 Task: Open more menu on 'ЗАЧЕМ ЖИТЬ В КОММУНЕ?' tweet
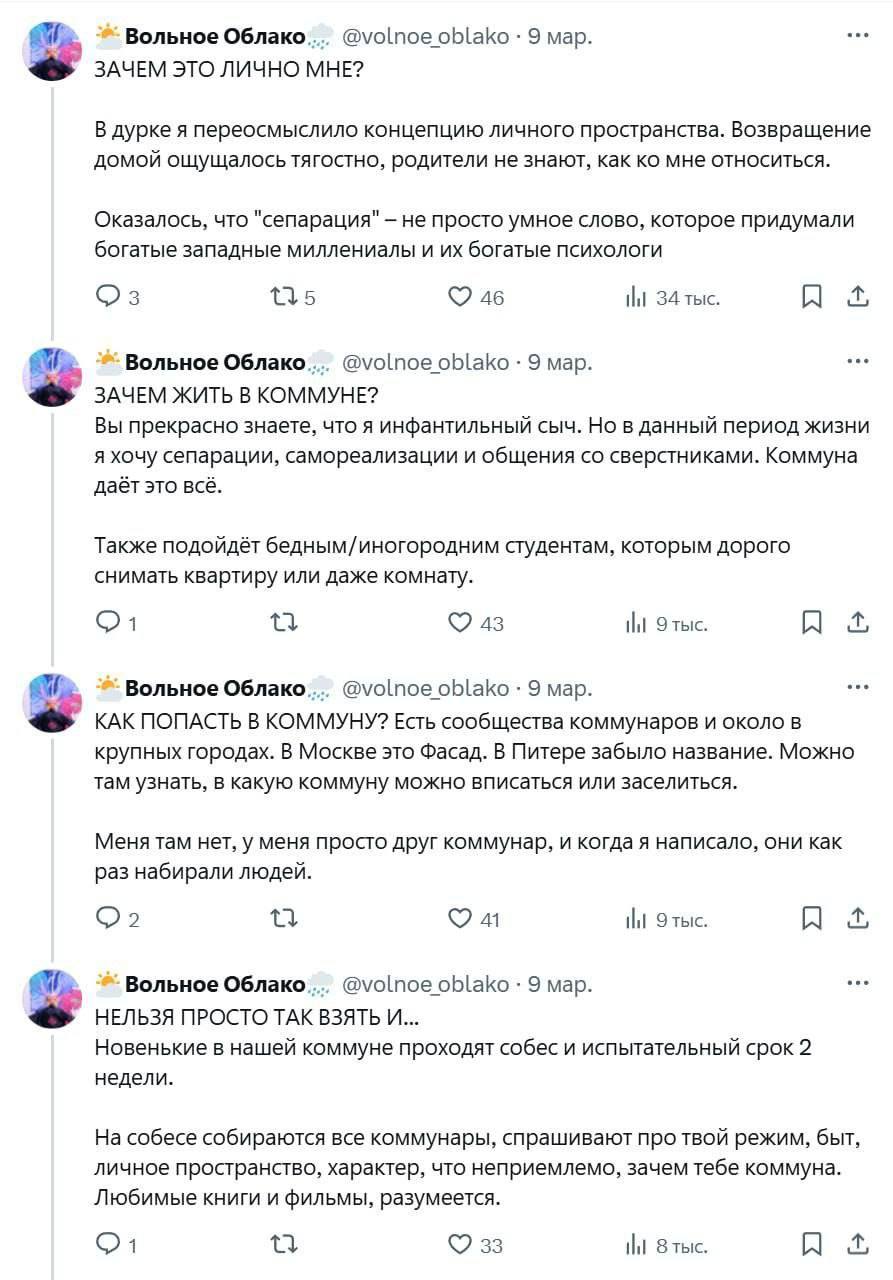[x=857, y=362]
